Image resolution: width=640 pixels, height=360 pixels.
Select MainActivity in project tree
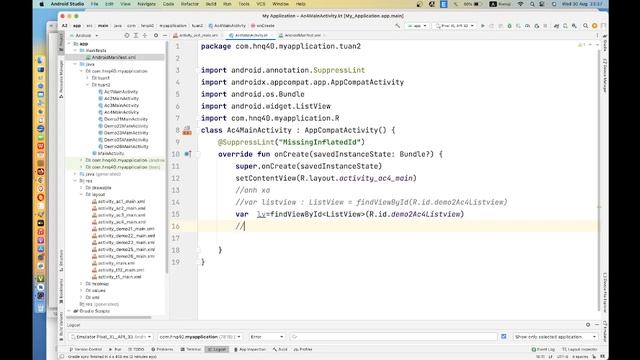coord(110,153)
